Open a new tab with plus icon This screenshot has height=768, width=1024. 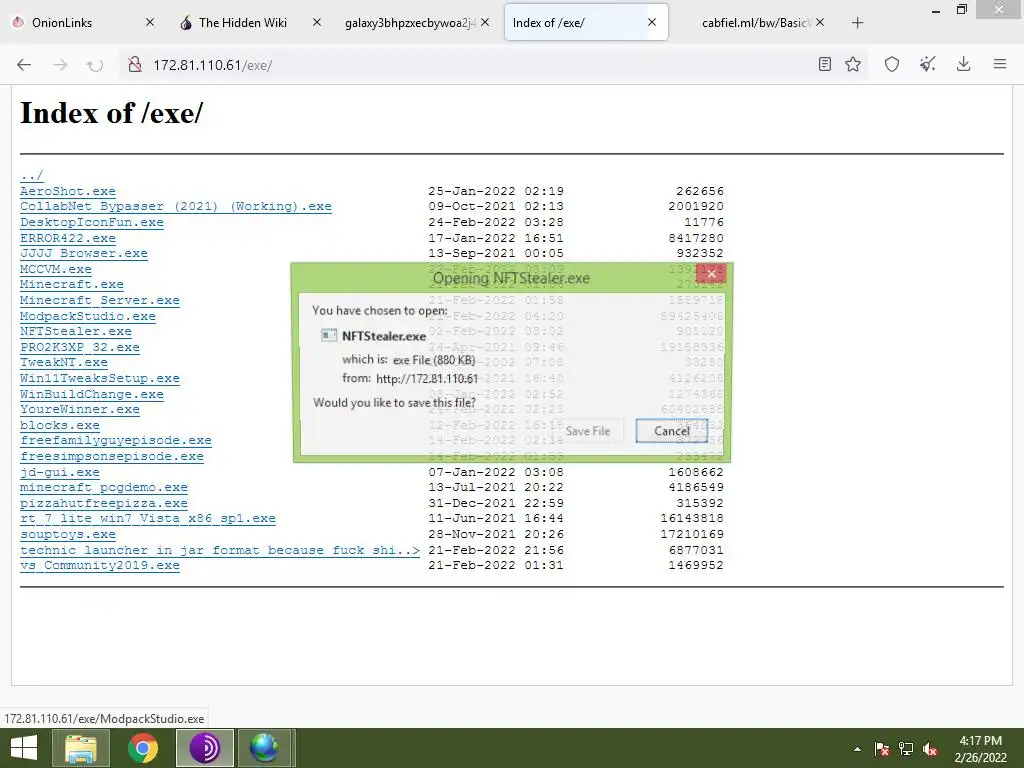(x=857, y=23)
